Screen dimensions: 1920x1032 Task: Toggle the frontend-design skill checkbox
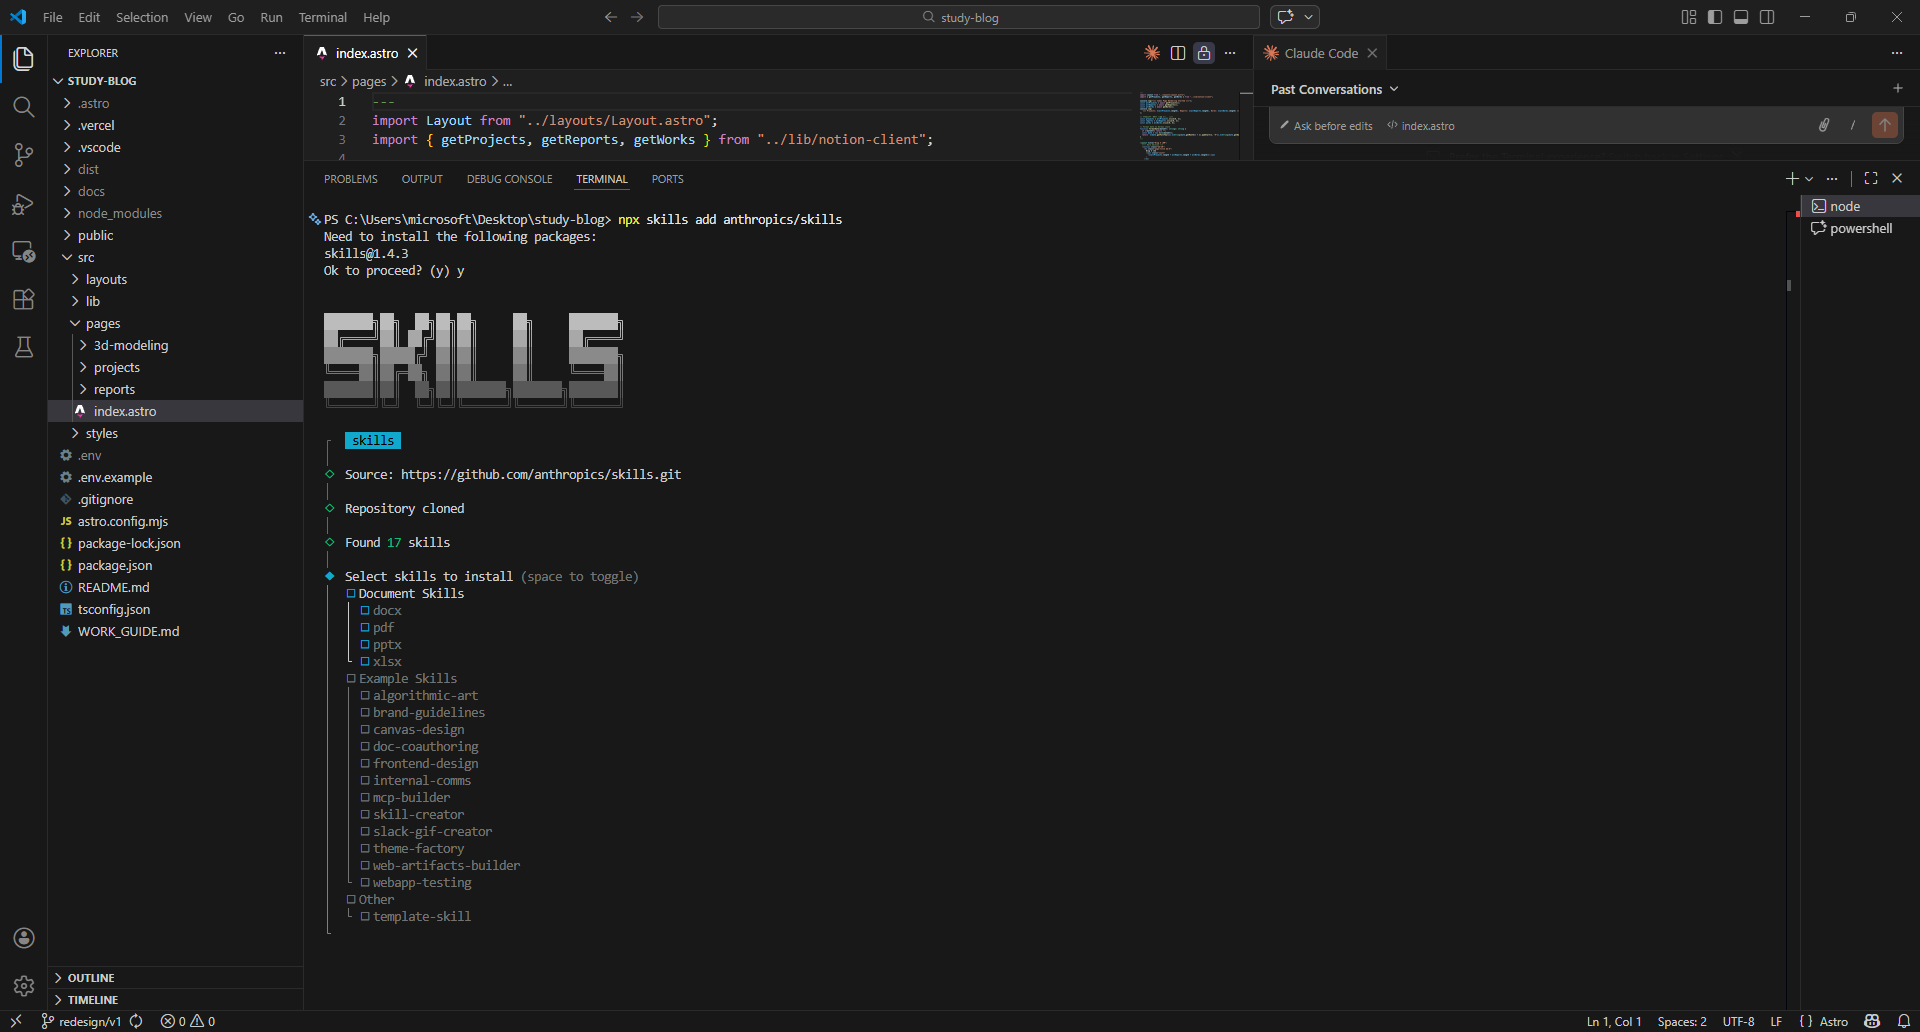point(365,764)
